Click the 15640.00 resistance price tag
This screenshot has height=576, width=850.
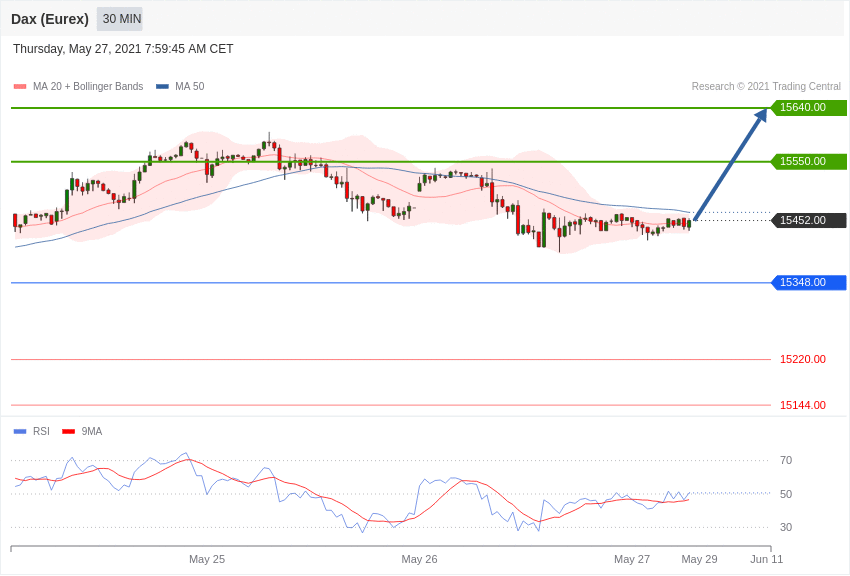[x=809, y=108]
